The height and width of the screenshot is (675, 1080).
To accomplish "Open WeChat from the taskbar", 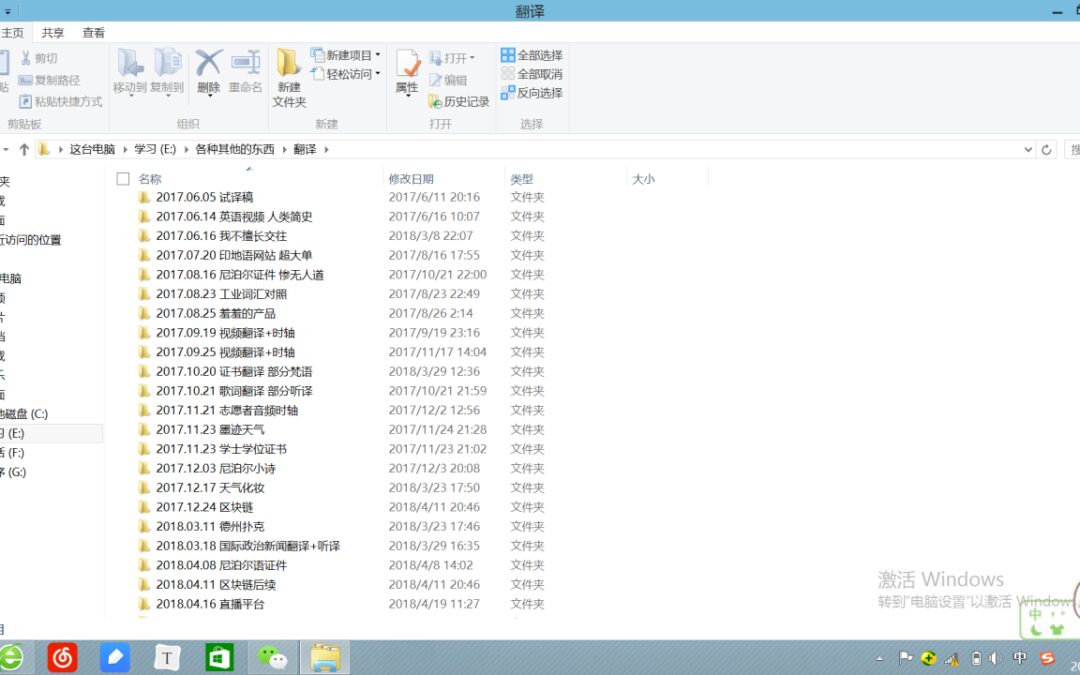I will pos(272,658).
